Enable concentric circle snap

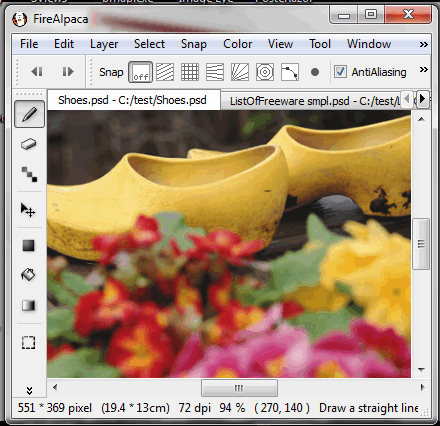pos(265,72)
